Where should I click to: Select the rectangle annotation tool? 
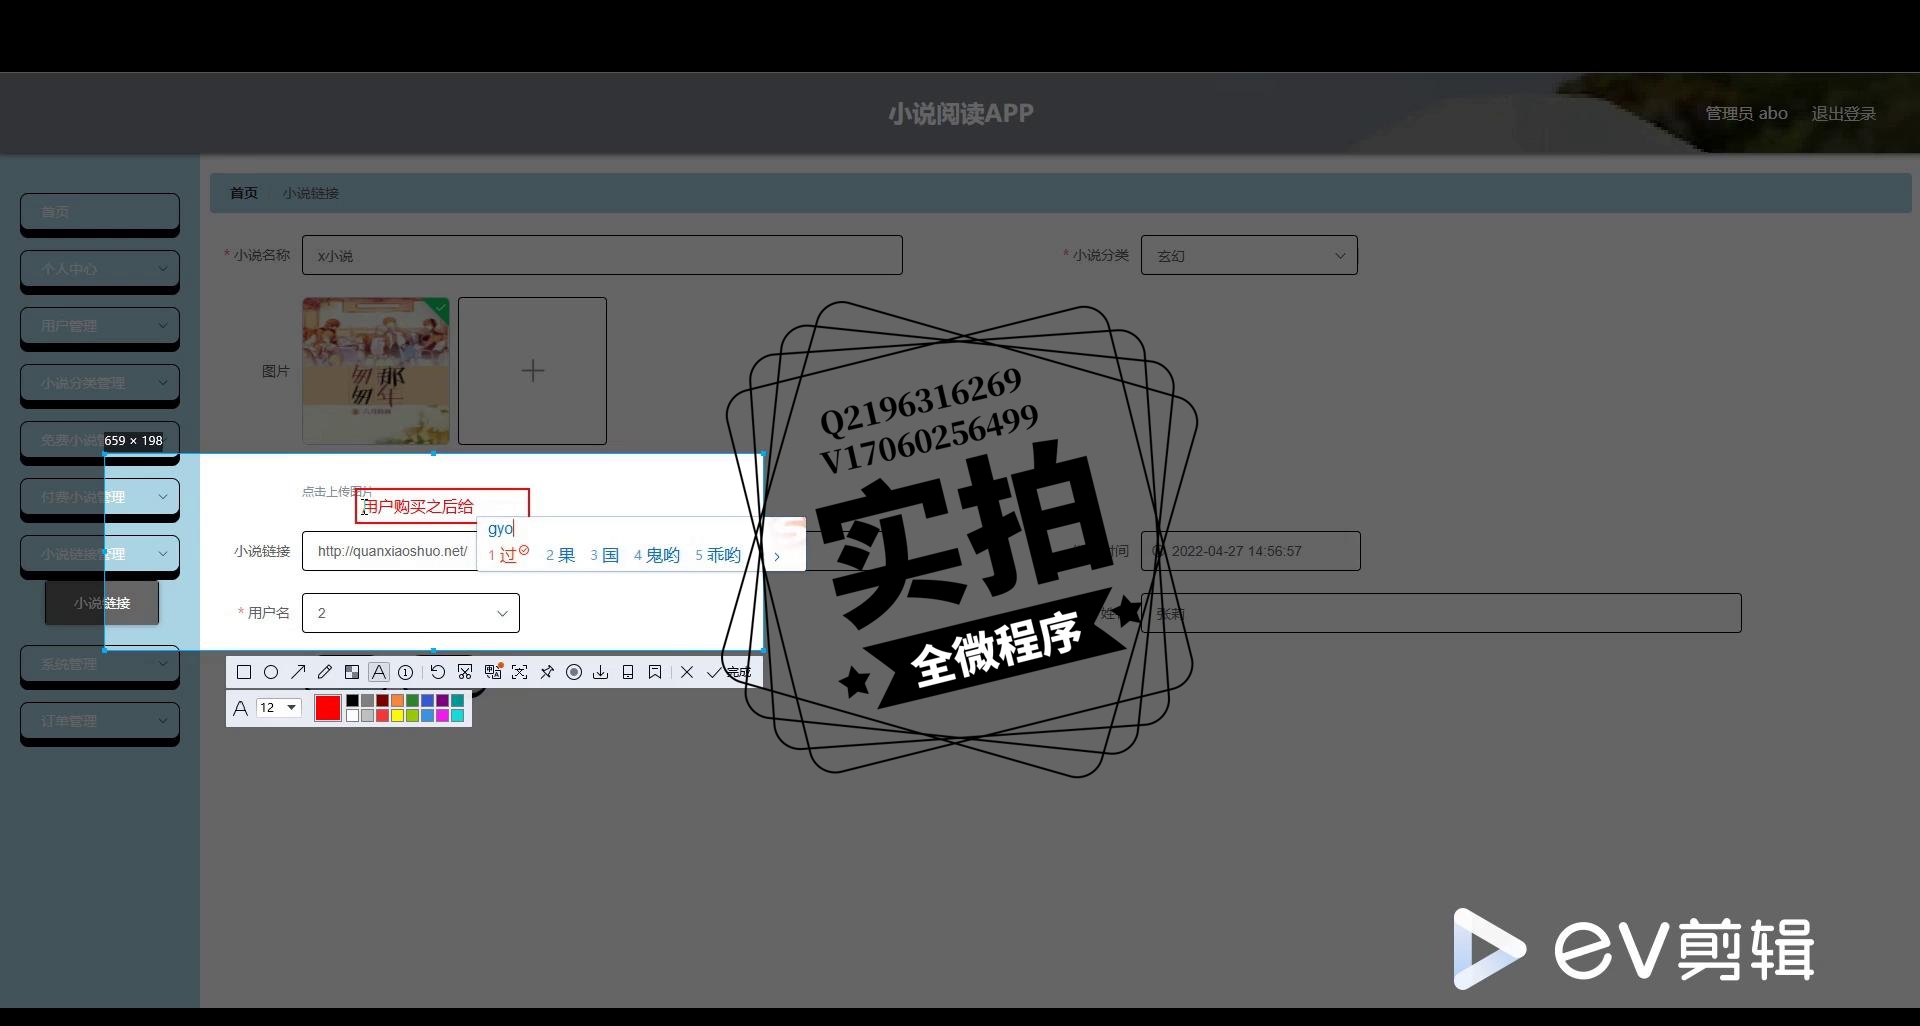[x=243, y=672]
